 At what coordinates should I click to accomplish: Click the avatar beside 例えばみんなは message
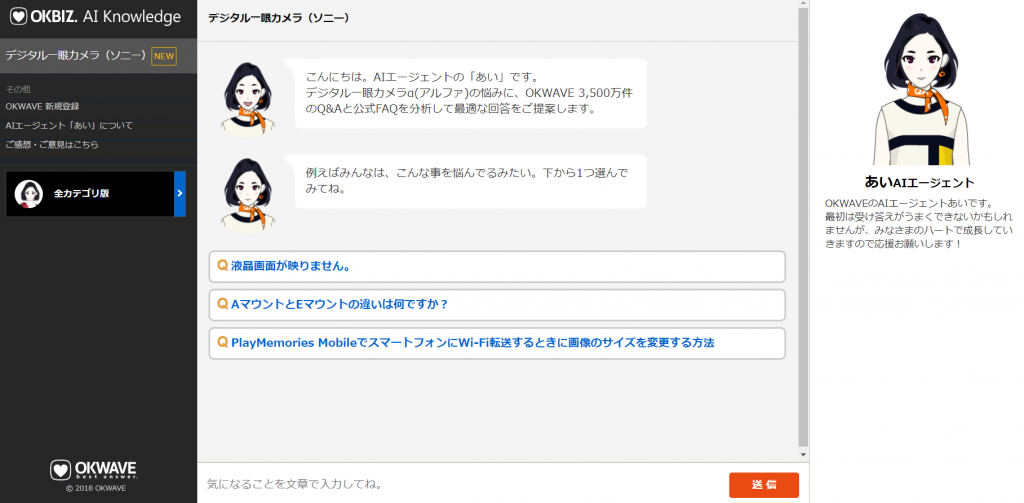coord(248,195)
